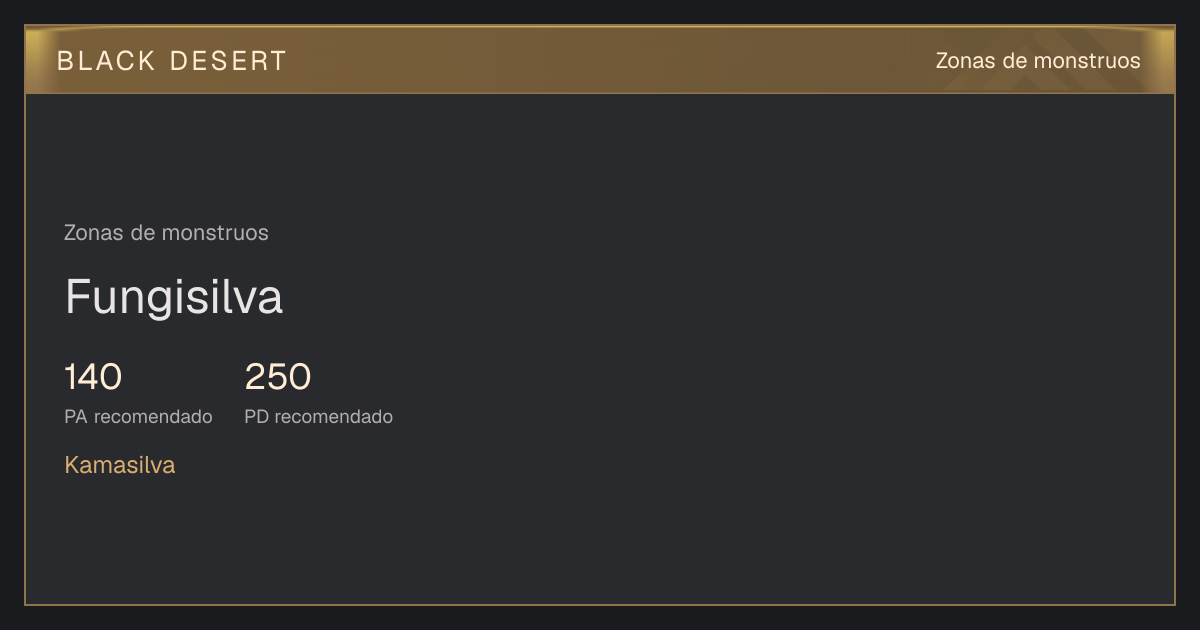The height and width of the screenshot is (630, 1200).
Task: Click the word DESERT in the logo
Action: tap(228, 61)
